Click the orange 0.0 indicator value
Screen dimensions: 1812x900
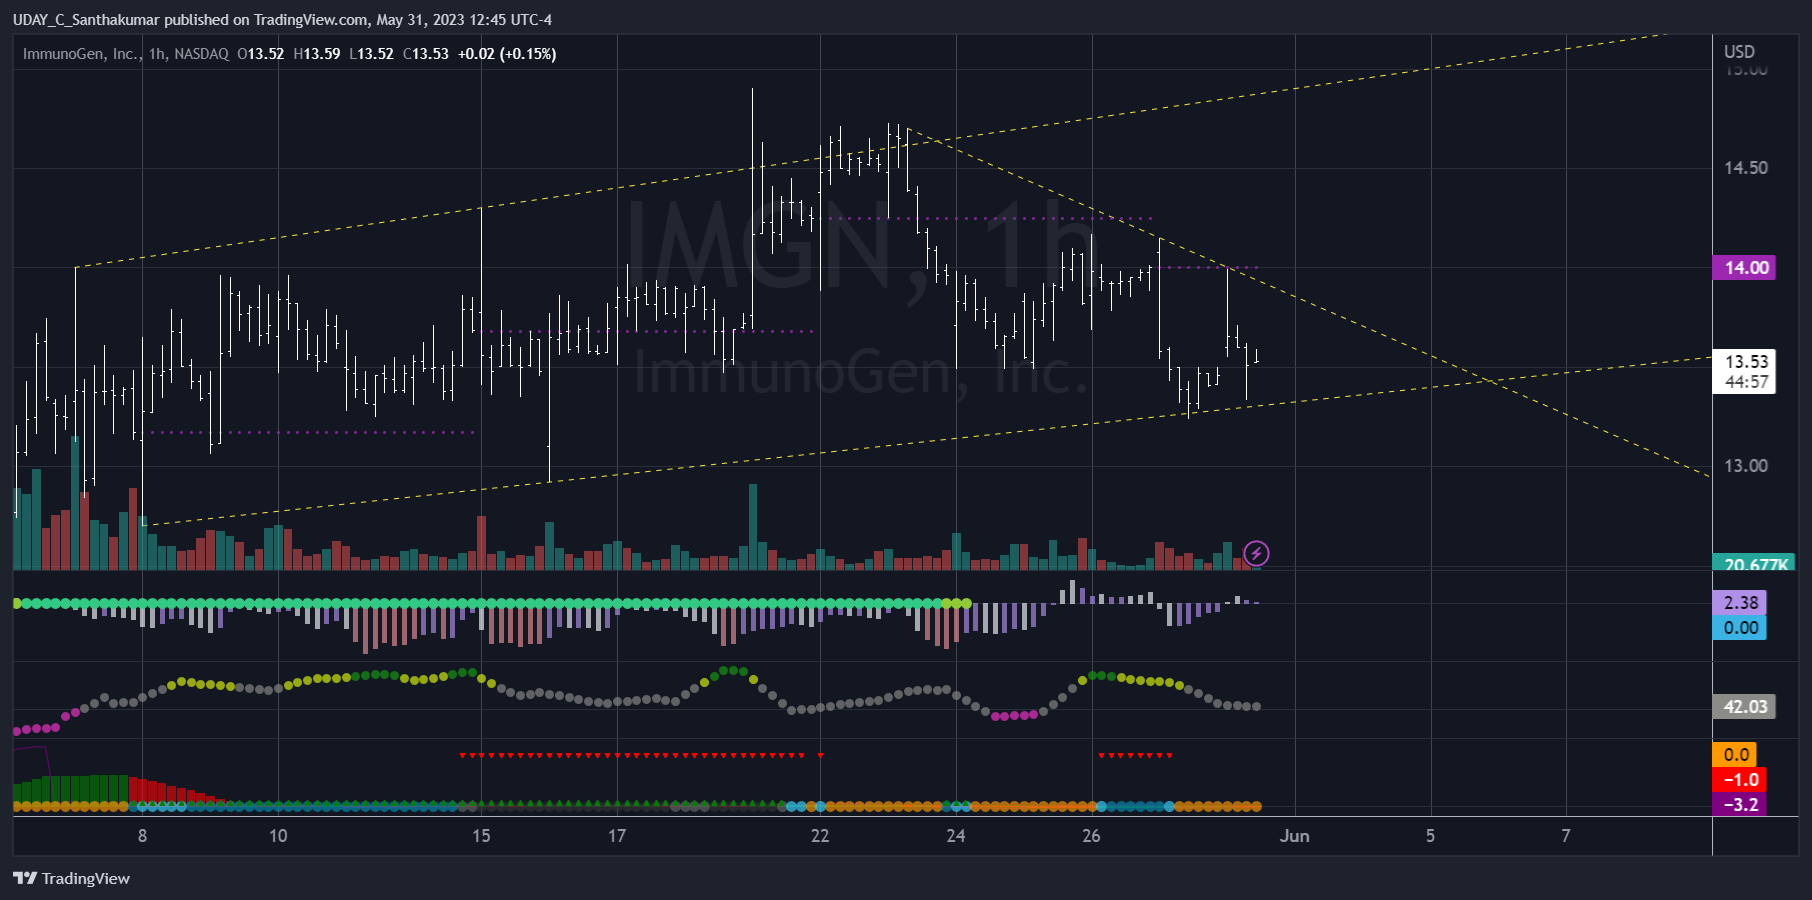1736,755
